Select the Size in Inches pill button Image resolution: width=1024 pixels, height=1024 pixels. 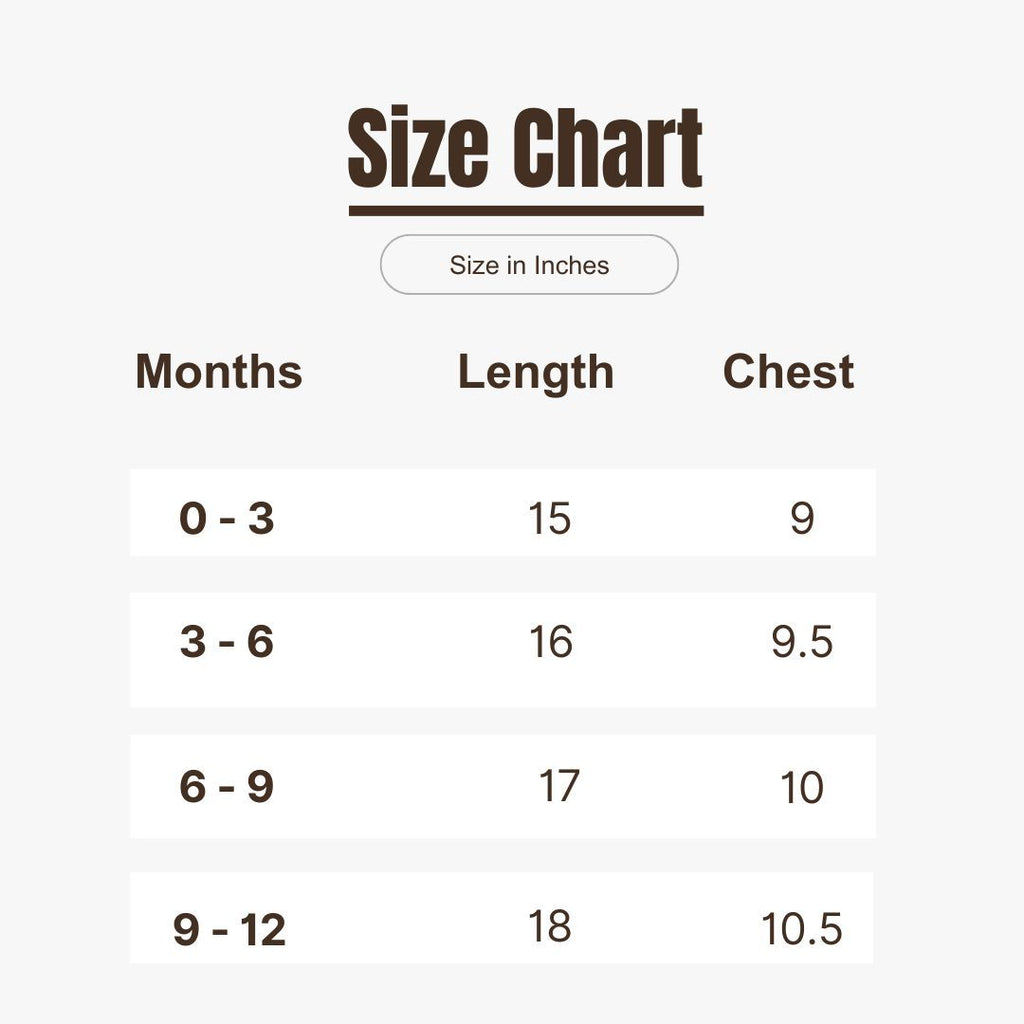coord(529,264)
